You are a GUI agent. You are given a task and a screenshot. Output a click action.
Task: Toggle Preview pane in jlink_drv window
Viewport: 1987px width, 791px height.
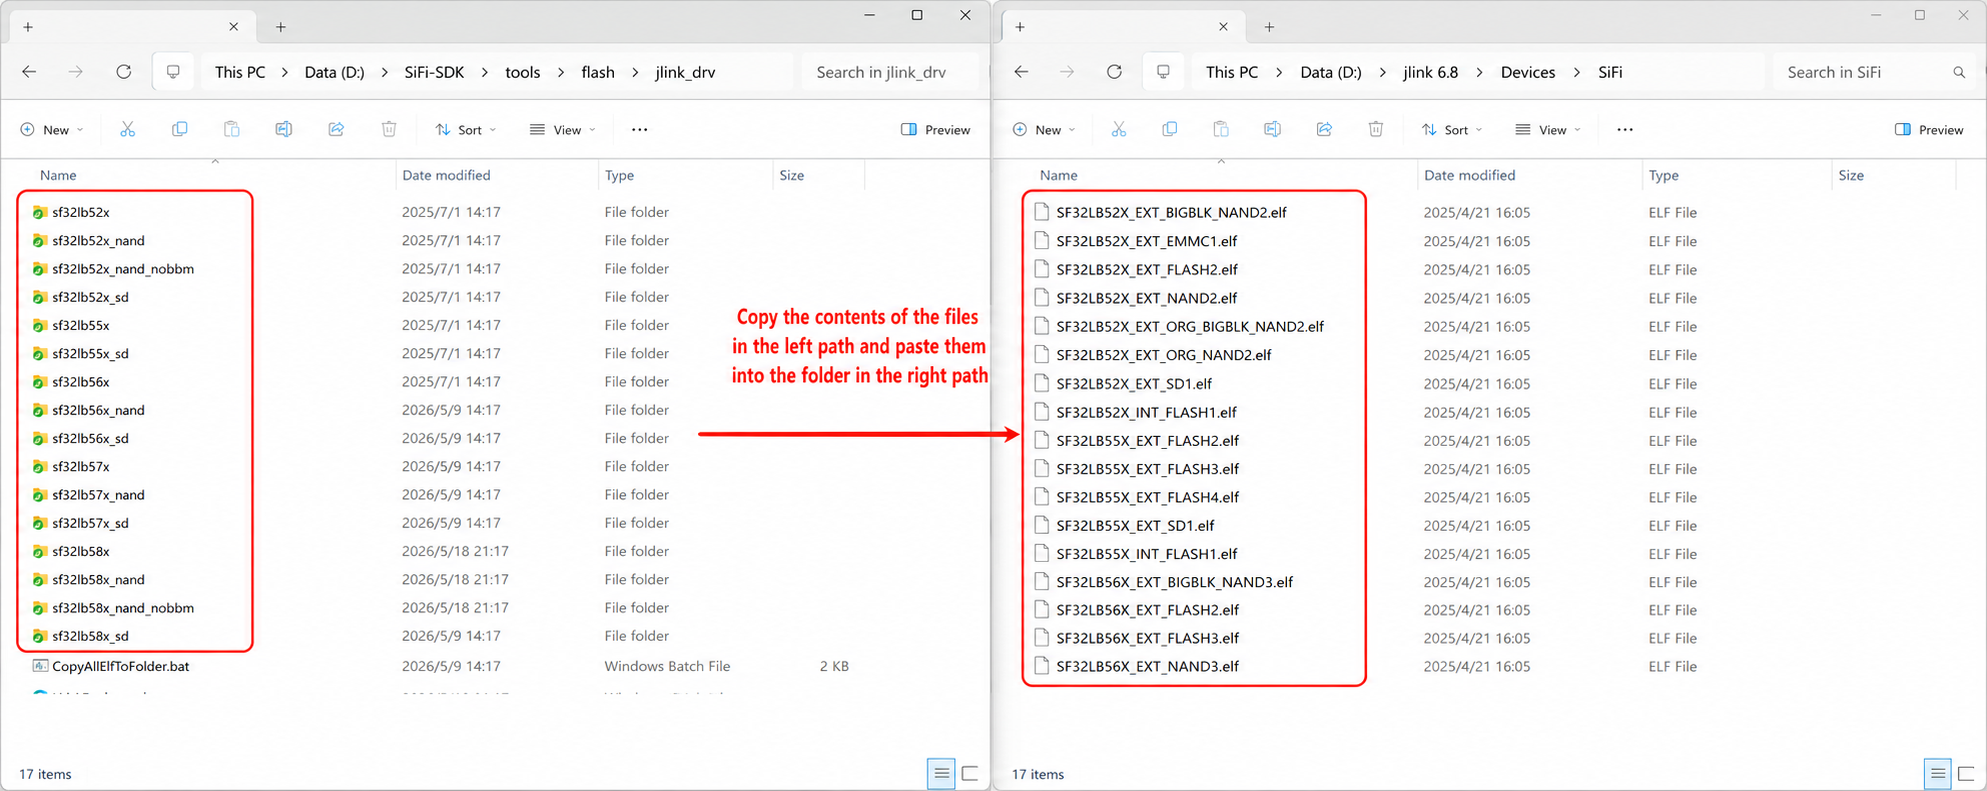coord(935,130)
